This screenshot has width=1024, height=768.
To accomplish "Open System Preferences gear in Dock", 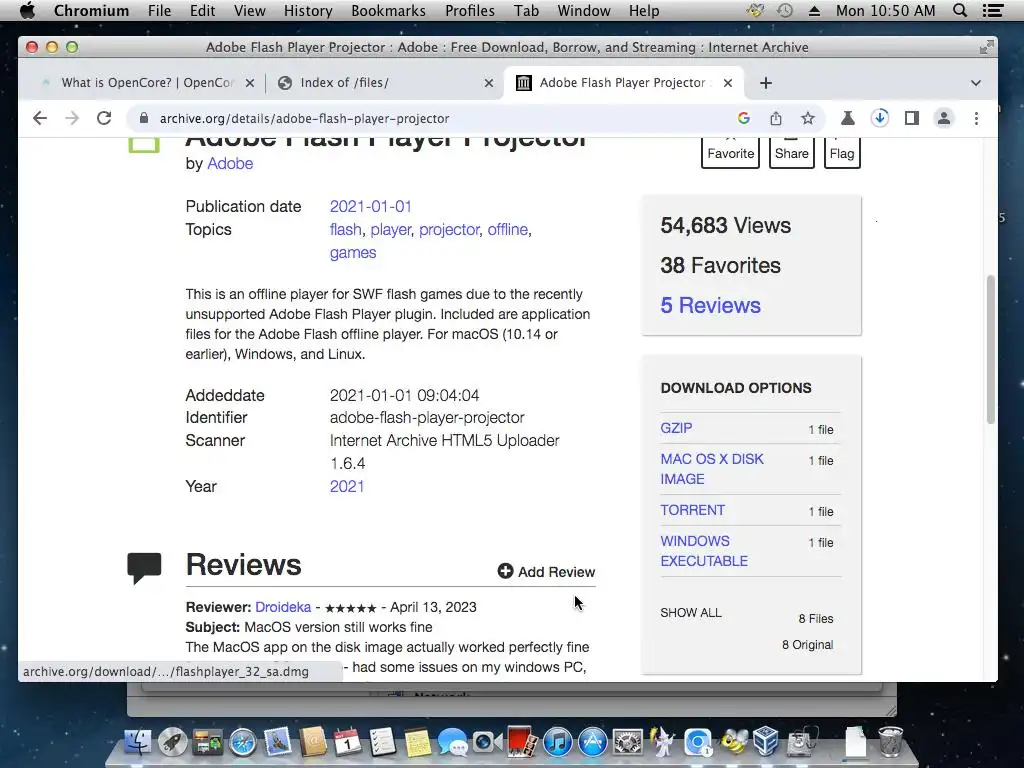I will click(628, 742).
